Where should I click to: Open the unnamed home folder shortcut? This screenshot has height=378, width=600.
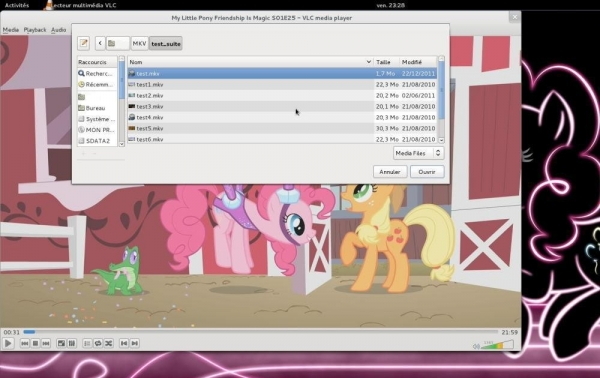pos(97,97)
